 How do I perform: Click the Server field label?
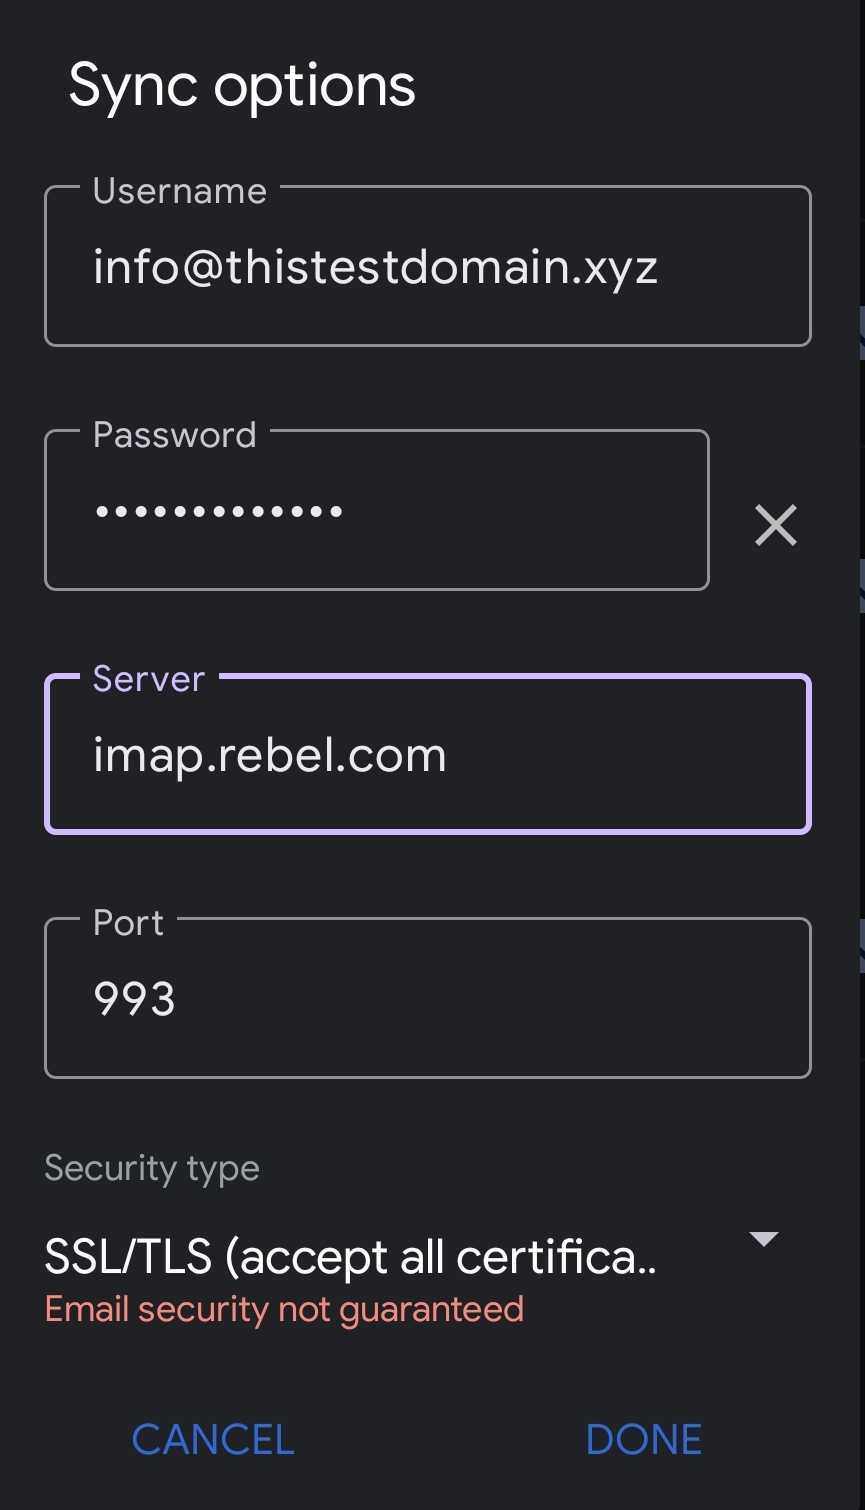(x=149, y=679)
